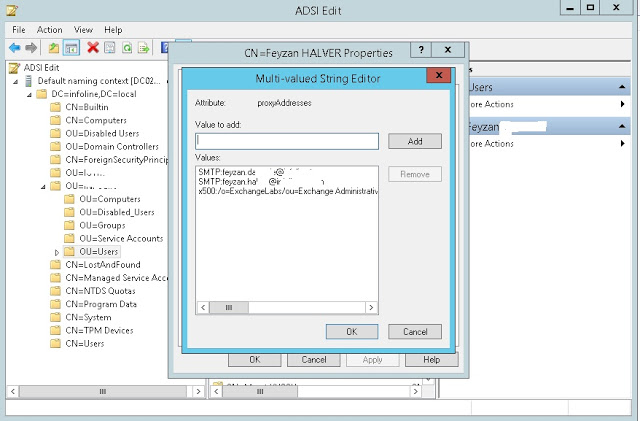Click the Forward arrow in the toolbar
The width and height of the screenshot is (640, 421).
[32, 47]
